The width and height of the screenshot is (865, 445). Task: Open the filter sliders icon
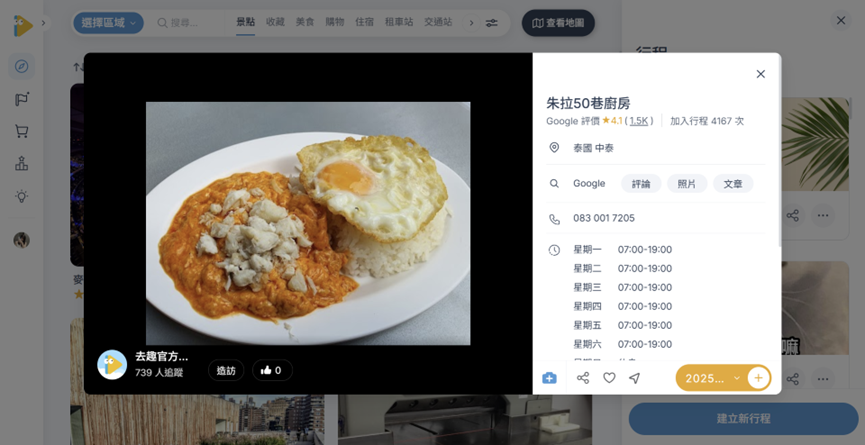tap(492, 23)
